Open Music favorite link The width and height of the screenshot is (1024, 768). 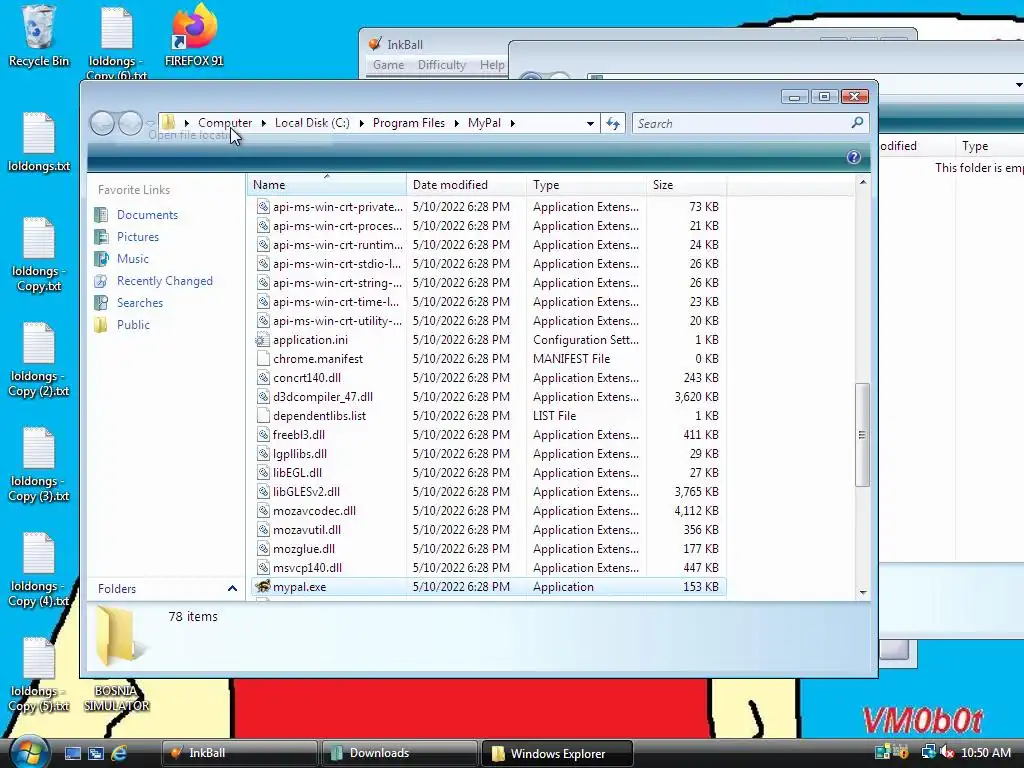[133, 259]
